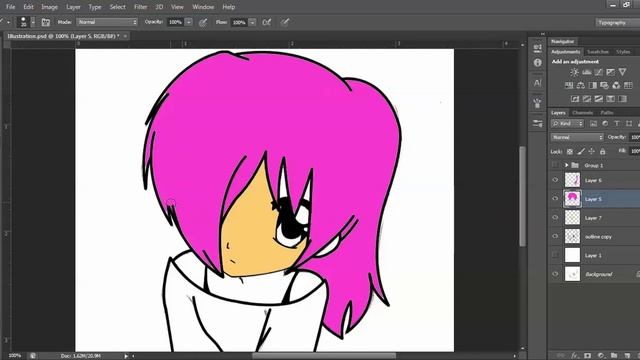Open the File menu
The image size is (640, 360).
pos(10,7)
